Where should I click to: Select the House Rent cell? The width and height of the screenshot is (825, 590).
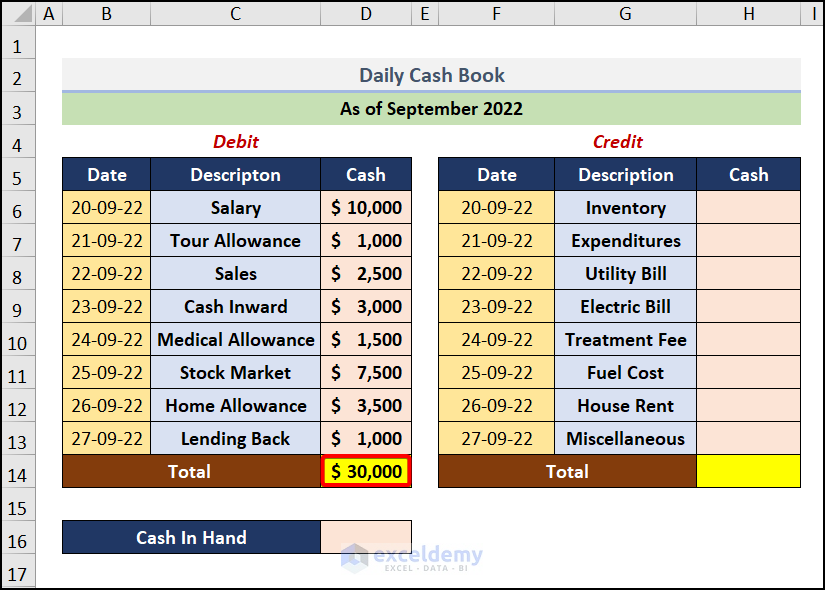click(626, 406)
